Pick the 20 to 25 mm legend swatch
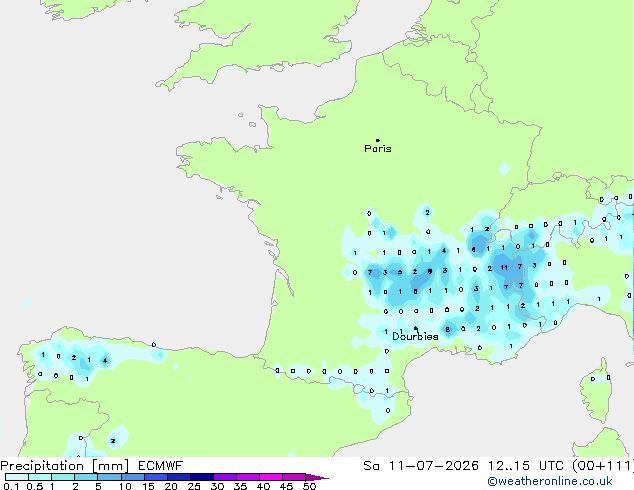Viewport: 634px width, 490px height. [x=178, y=477]
